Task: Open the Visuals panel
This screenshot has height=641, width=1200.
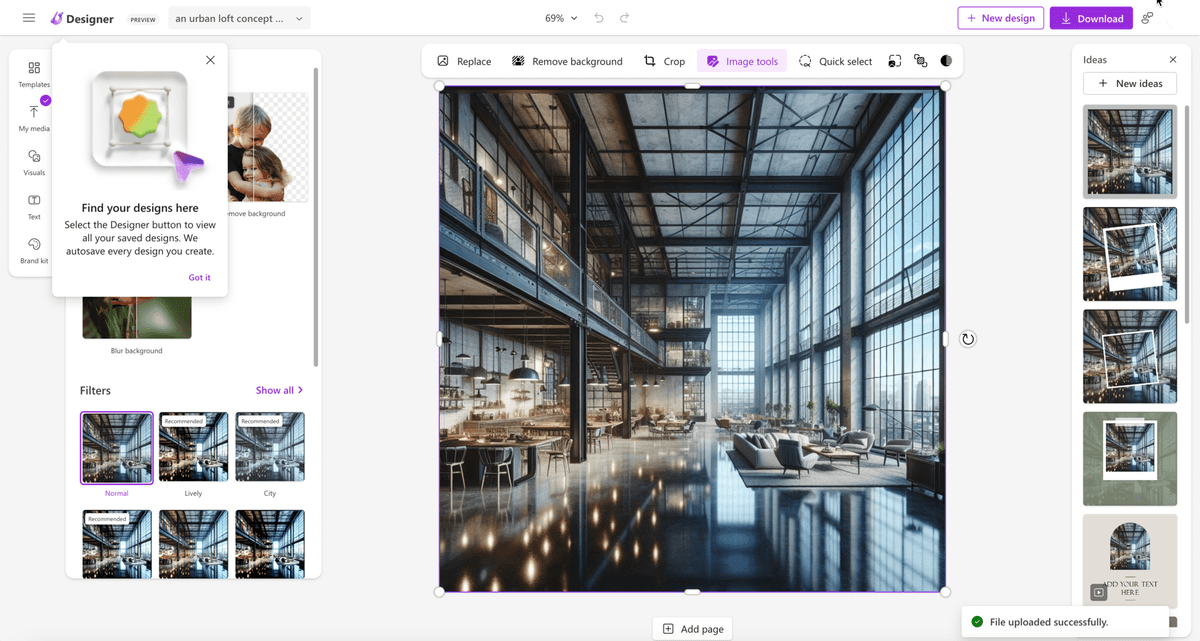Action: click(34, 161)
